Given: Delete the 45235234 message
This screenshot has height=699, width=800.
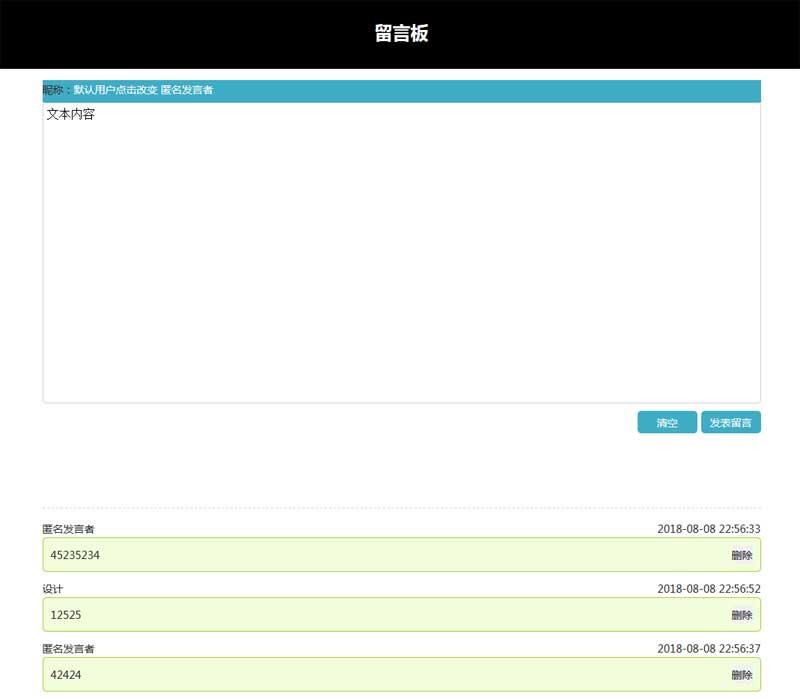Looking at the screenshot, I should [742, 555].
